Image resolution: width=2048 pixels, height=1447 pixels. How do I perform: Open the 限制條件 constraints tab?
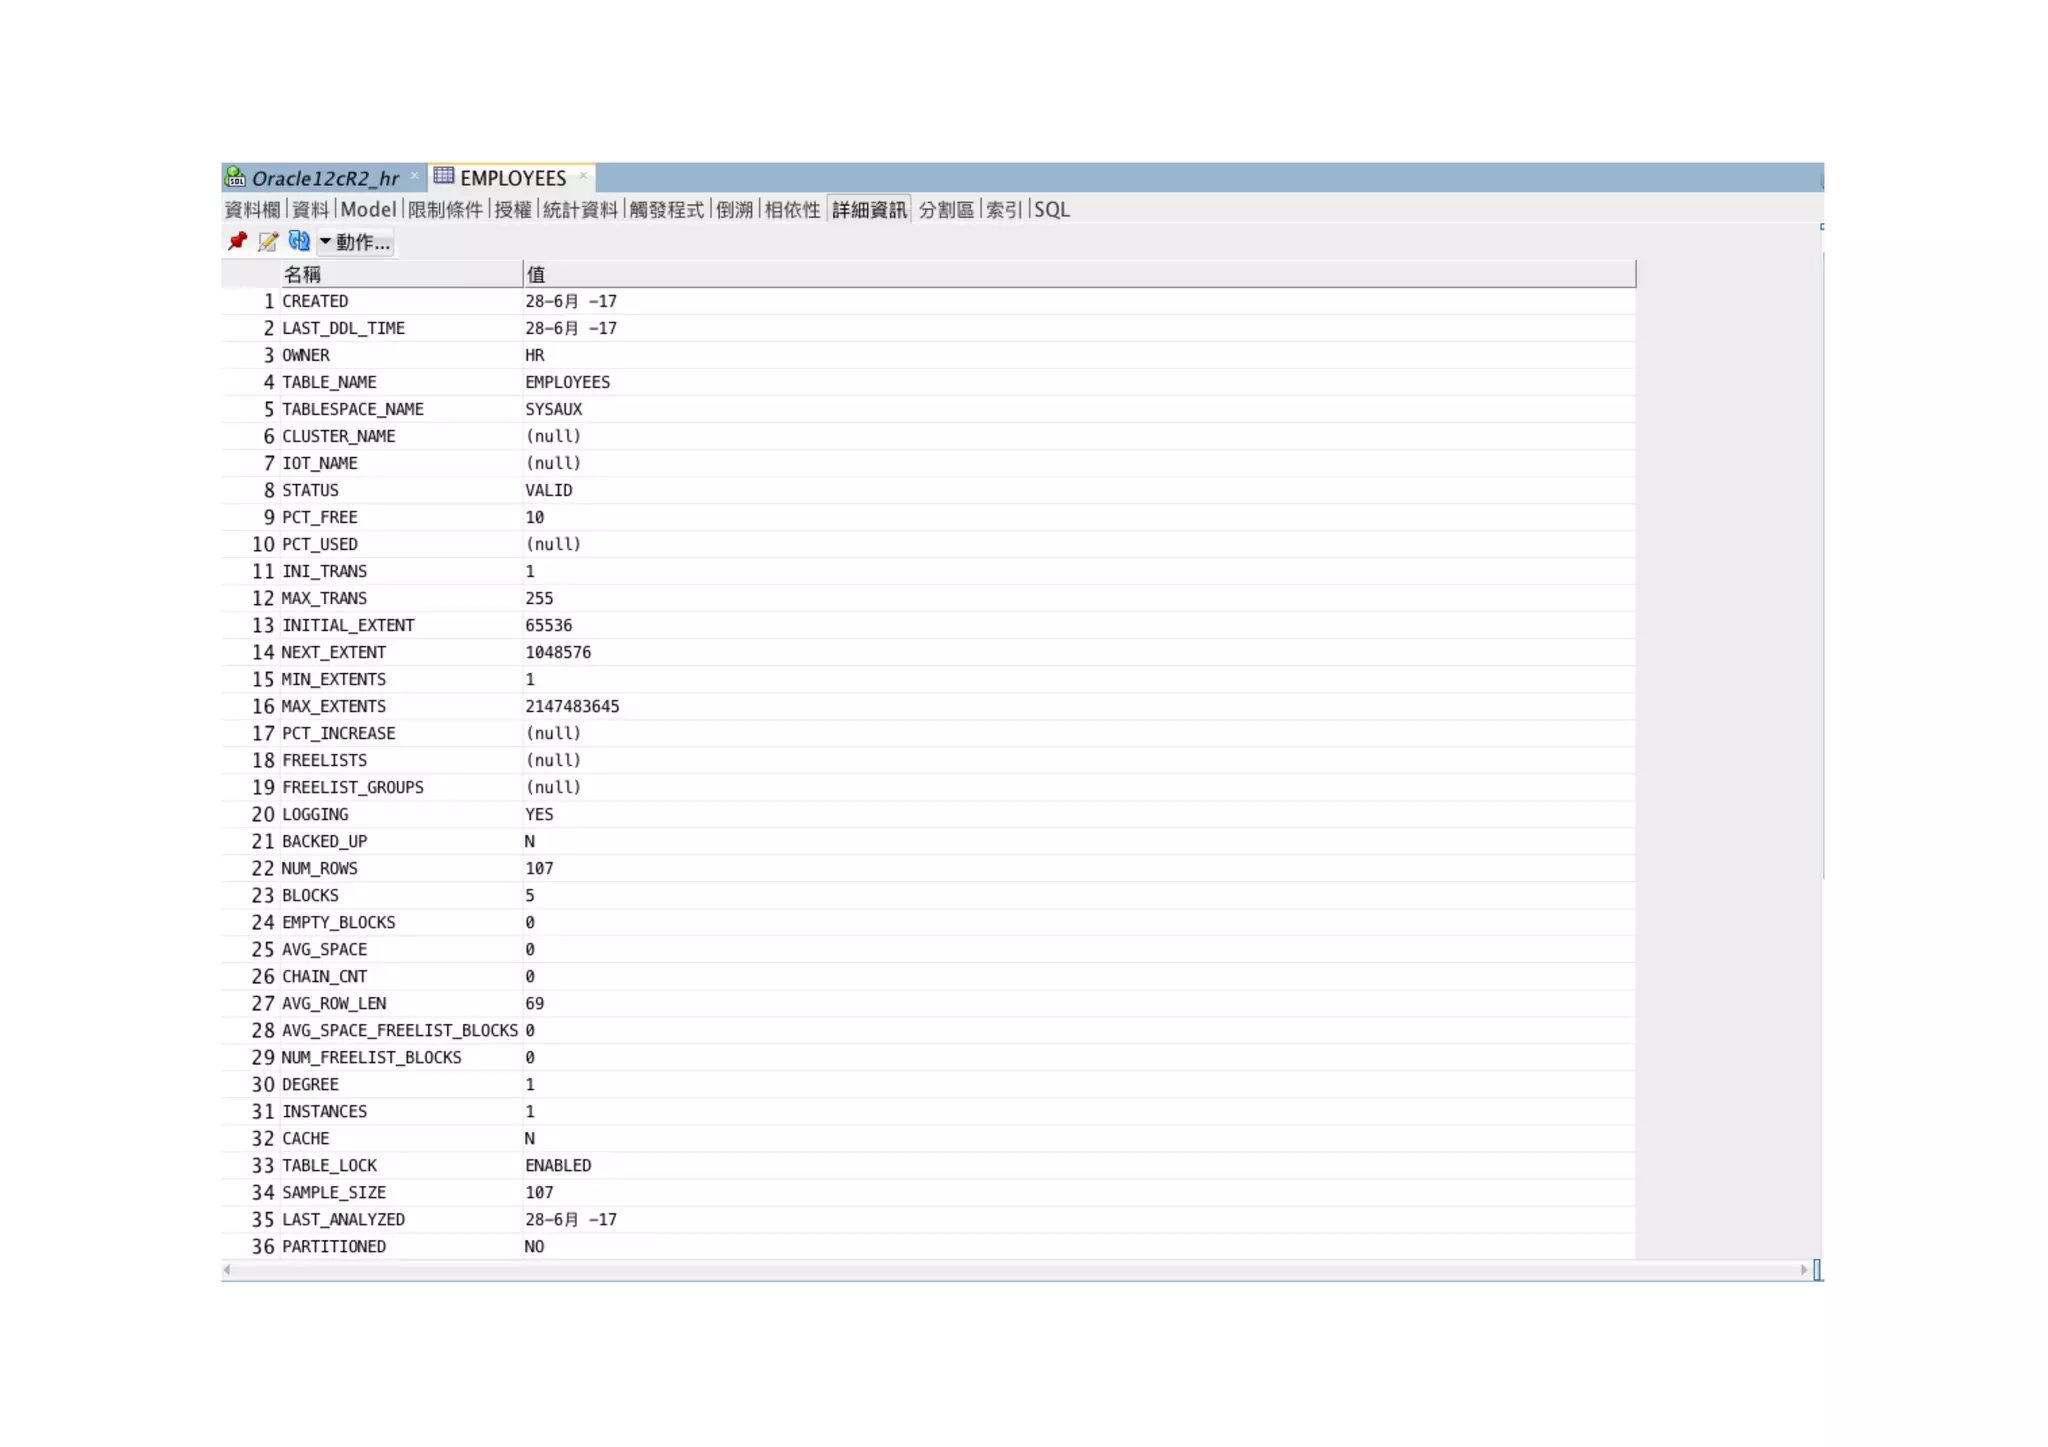tap(445, 209)
